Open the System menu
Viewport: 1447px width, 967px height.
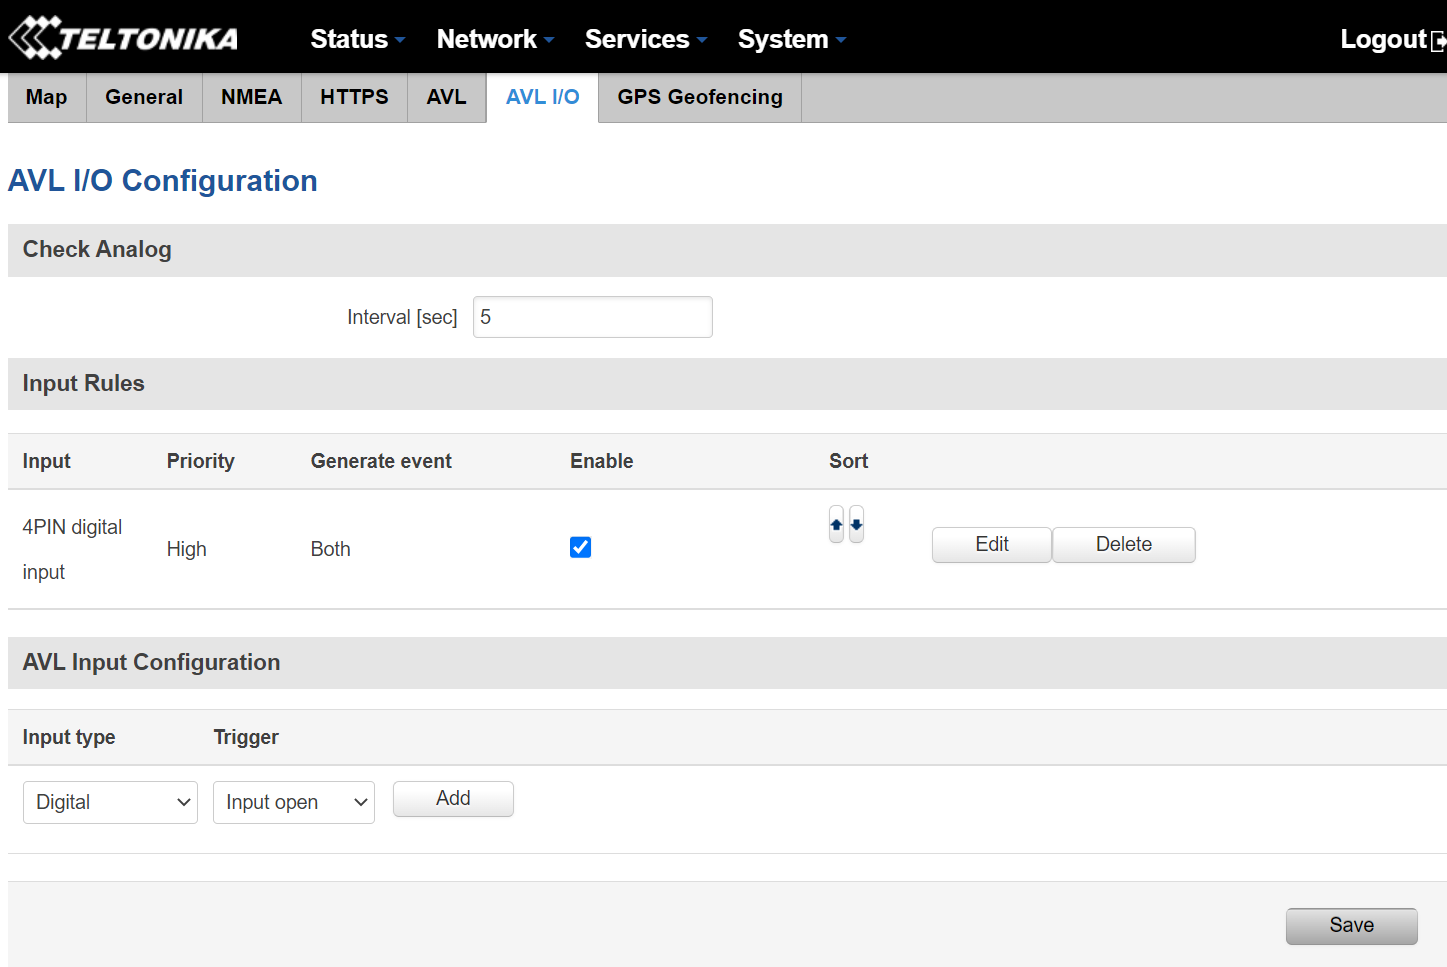792,39
